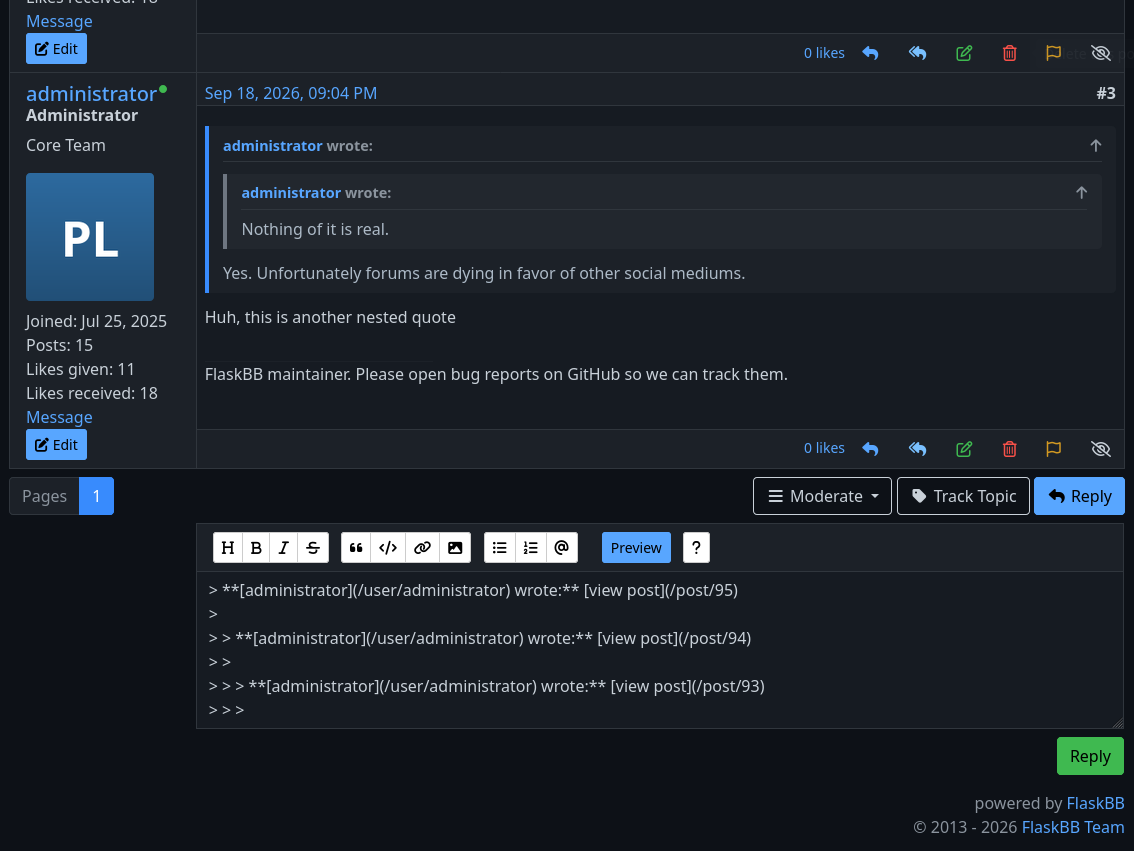Click the FlaskBB maintainer signature text
This screenshot has height=851, width=1134.
496,375
